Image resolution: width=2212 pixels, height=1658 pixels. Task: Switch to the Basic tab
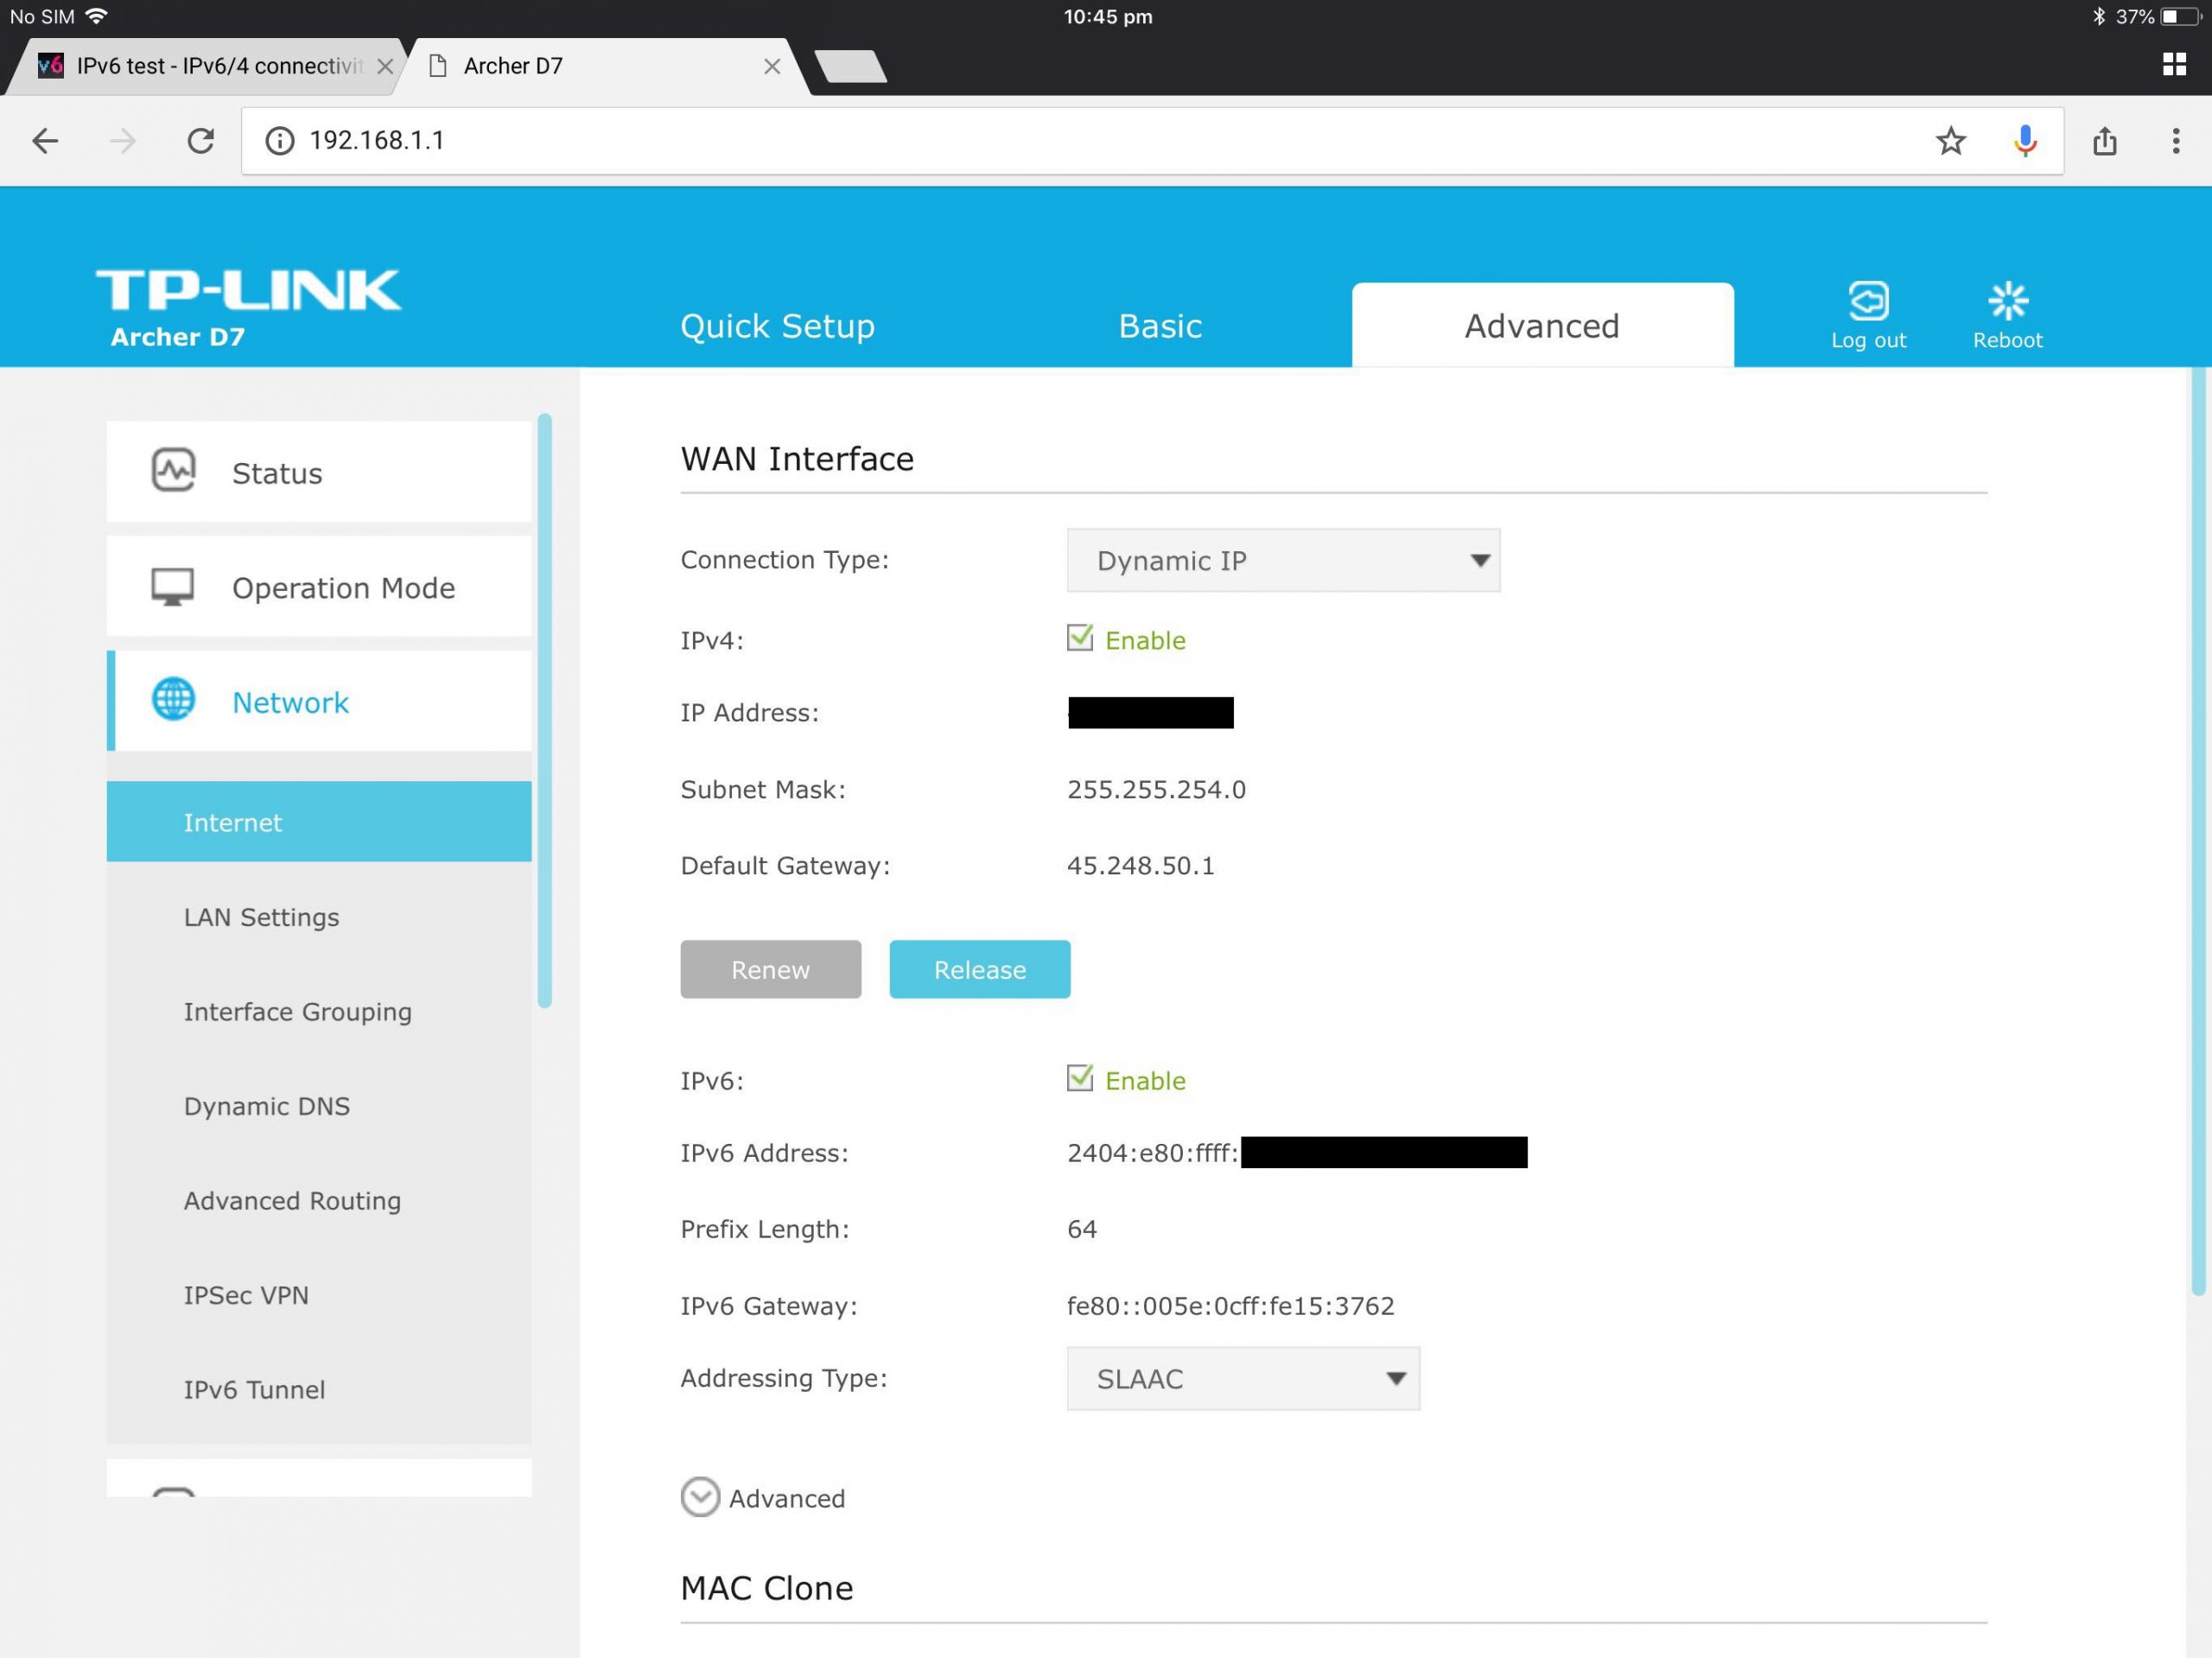pyautogui.click(x=1159, y=326)
